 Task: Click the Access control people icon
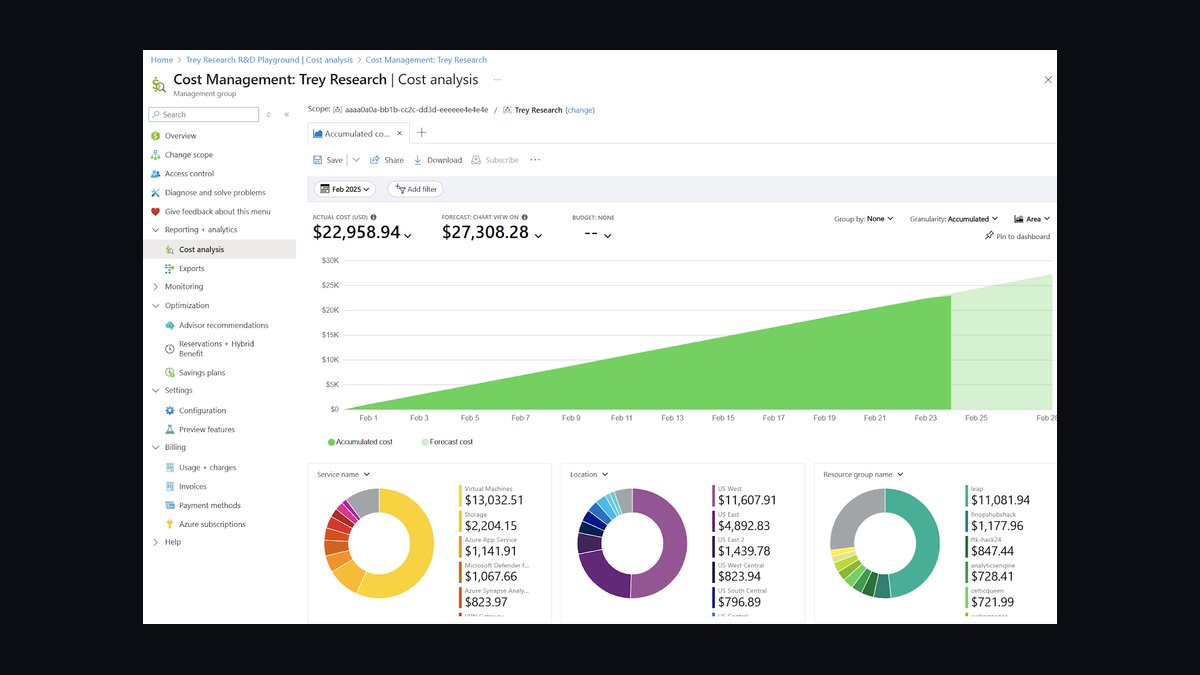155,174
